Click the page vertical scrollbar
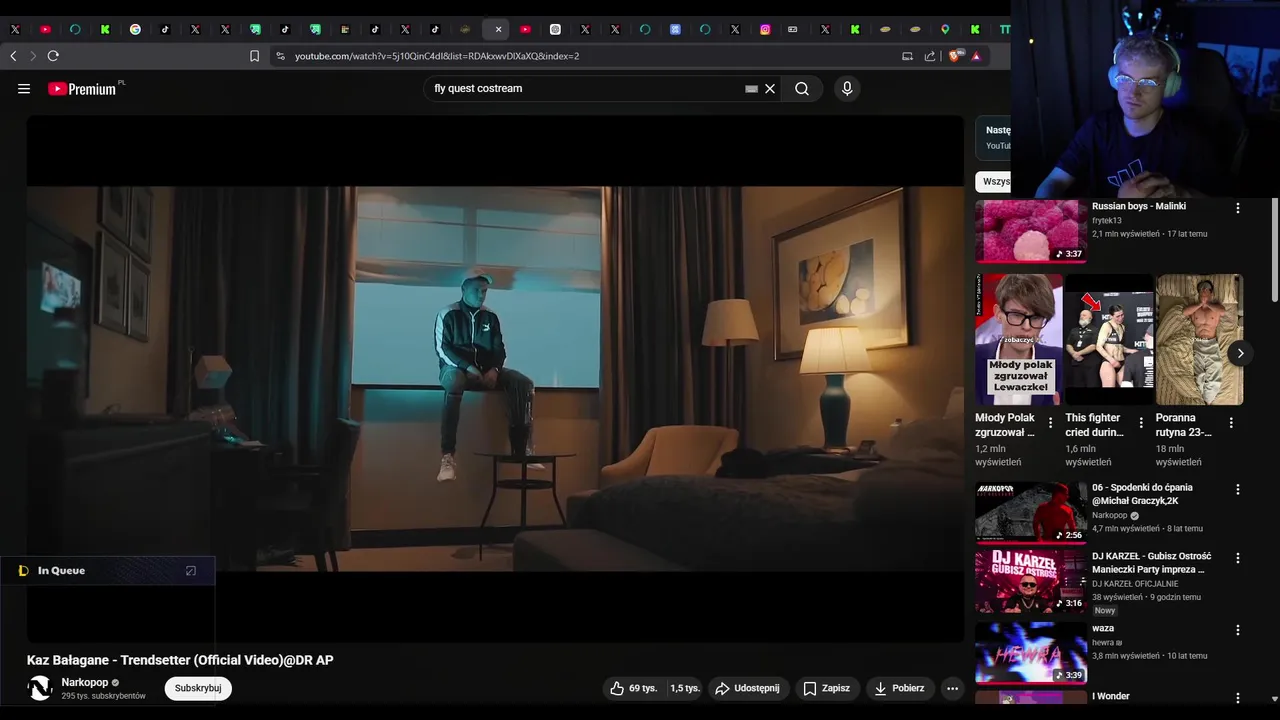 (x=1274, y=250)
